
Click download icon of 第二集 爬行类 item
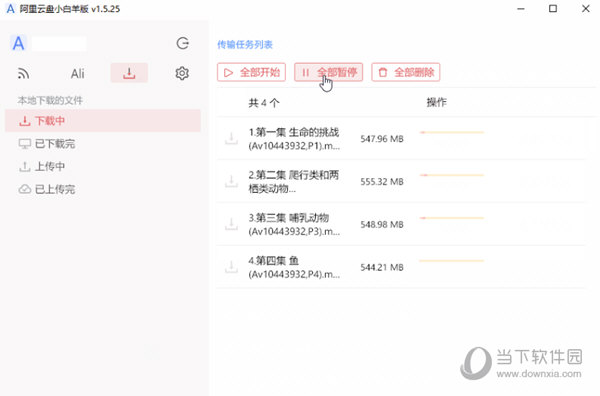[231, 181]
